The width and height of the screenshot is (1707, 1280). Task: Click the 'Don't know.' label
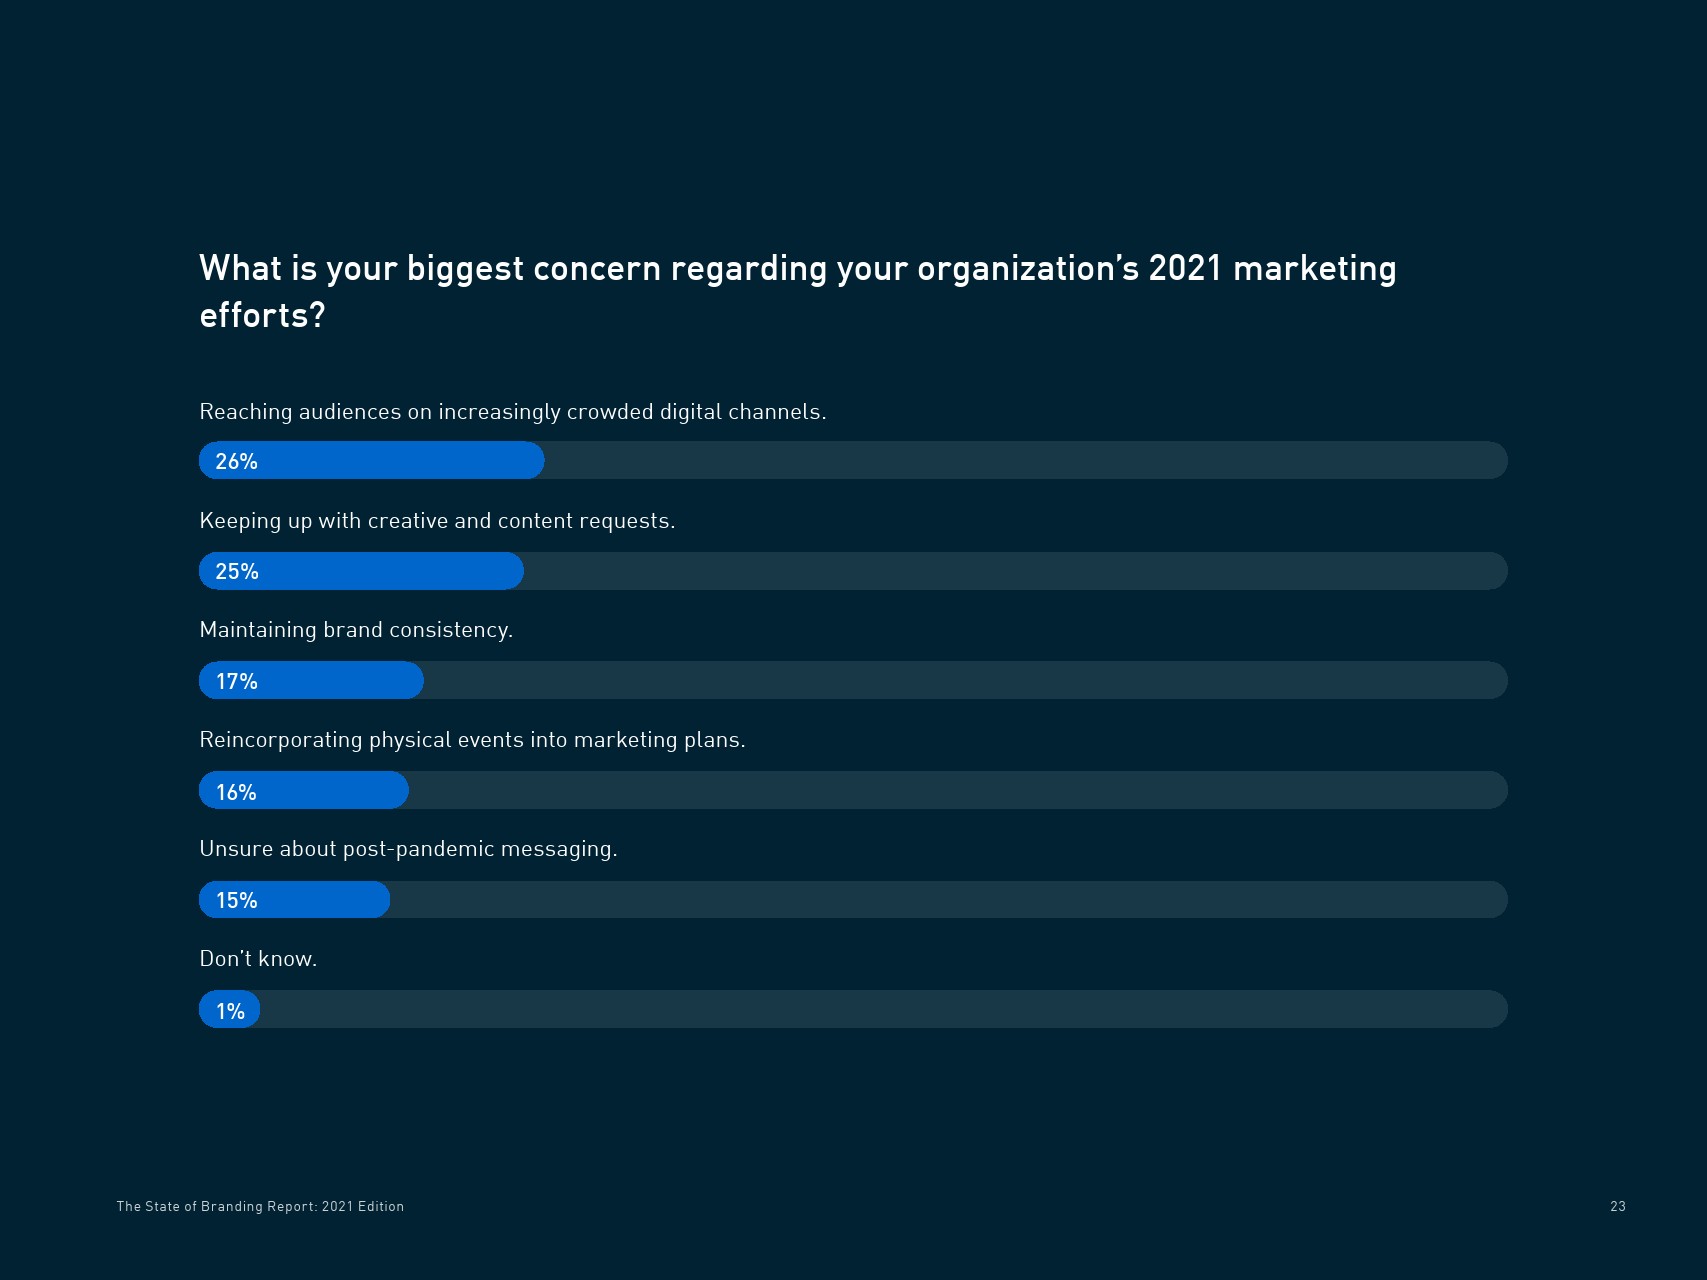click(x=258, y=959)
